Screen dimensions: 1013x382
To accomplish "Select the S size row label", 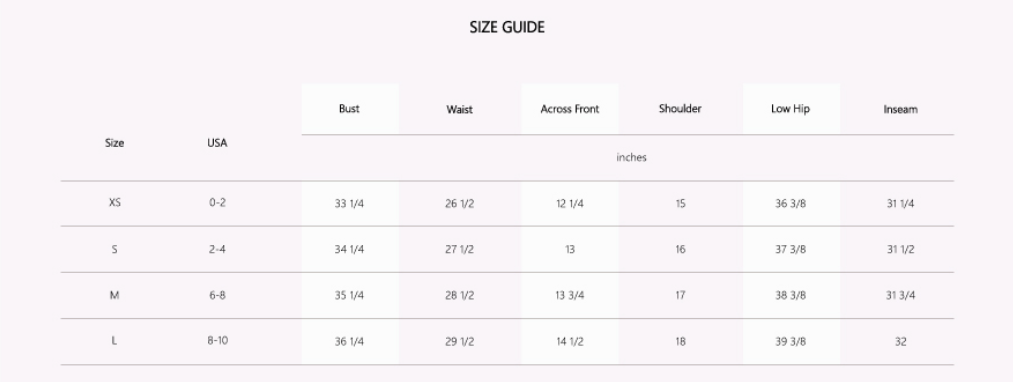I will coord(114,249).
